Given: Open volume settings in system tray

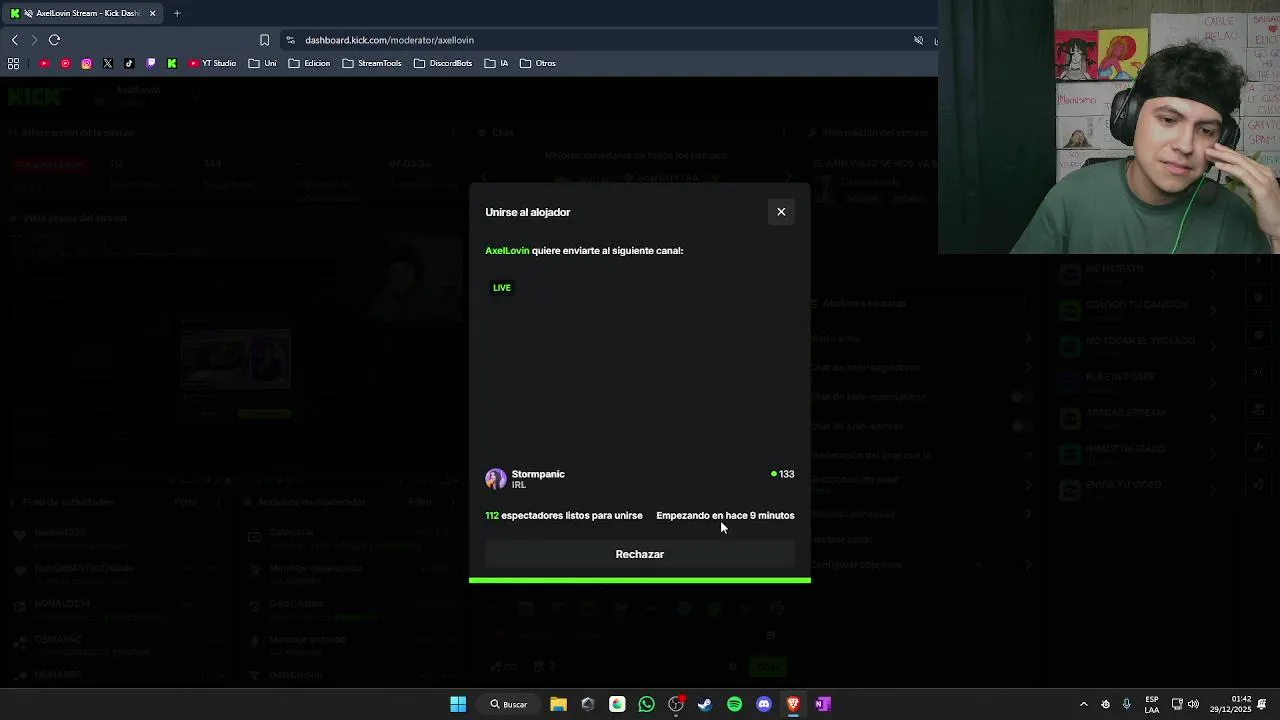Looking at the screenshot, I should pos(1193,704).
